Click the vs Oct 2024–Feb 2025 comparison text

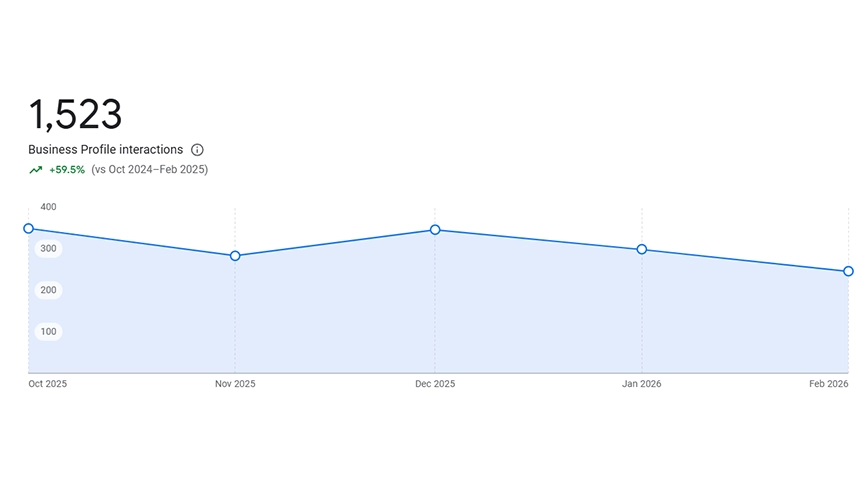point(149,170)
